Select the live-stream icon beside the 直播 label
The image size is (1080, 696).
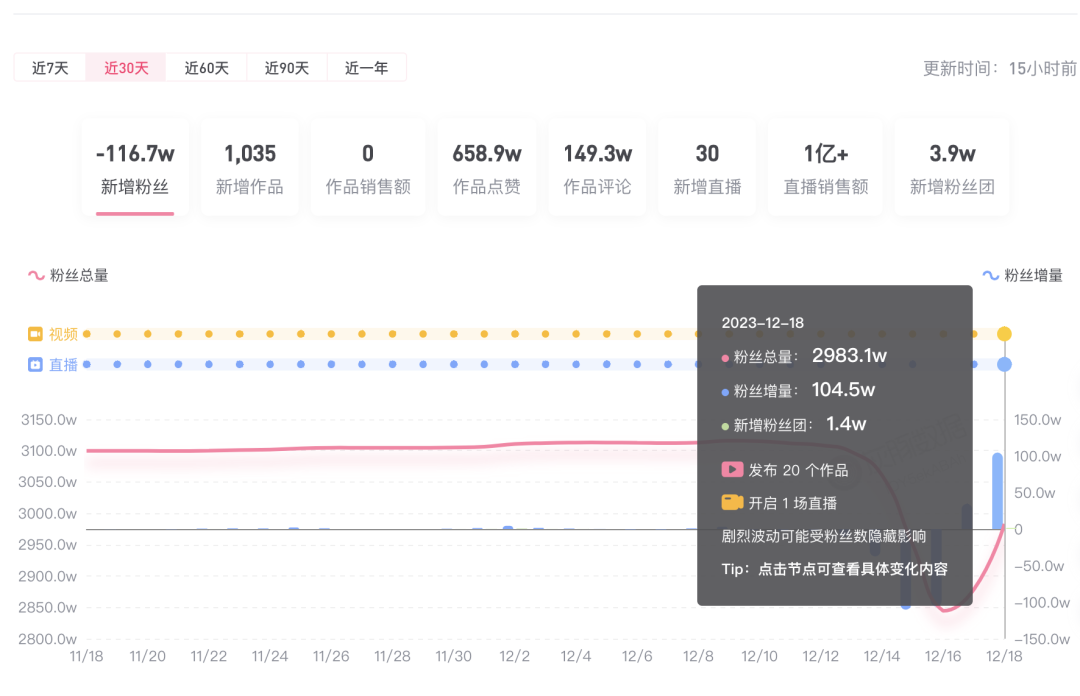tap(34, 364)
